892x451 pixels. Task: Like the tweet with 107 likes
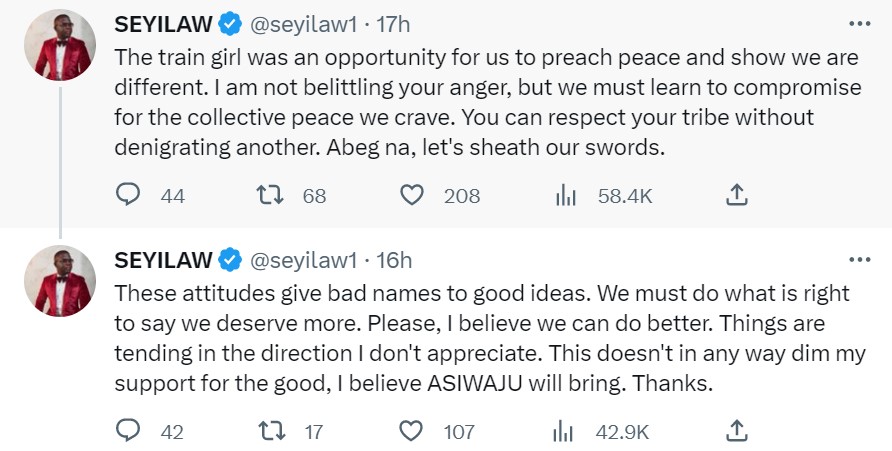[412, 431]
